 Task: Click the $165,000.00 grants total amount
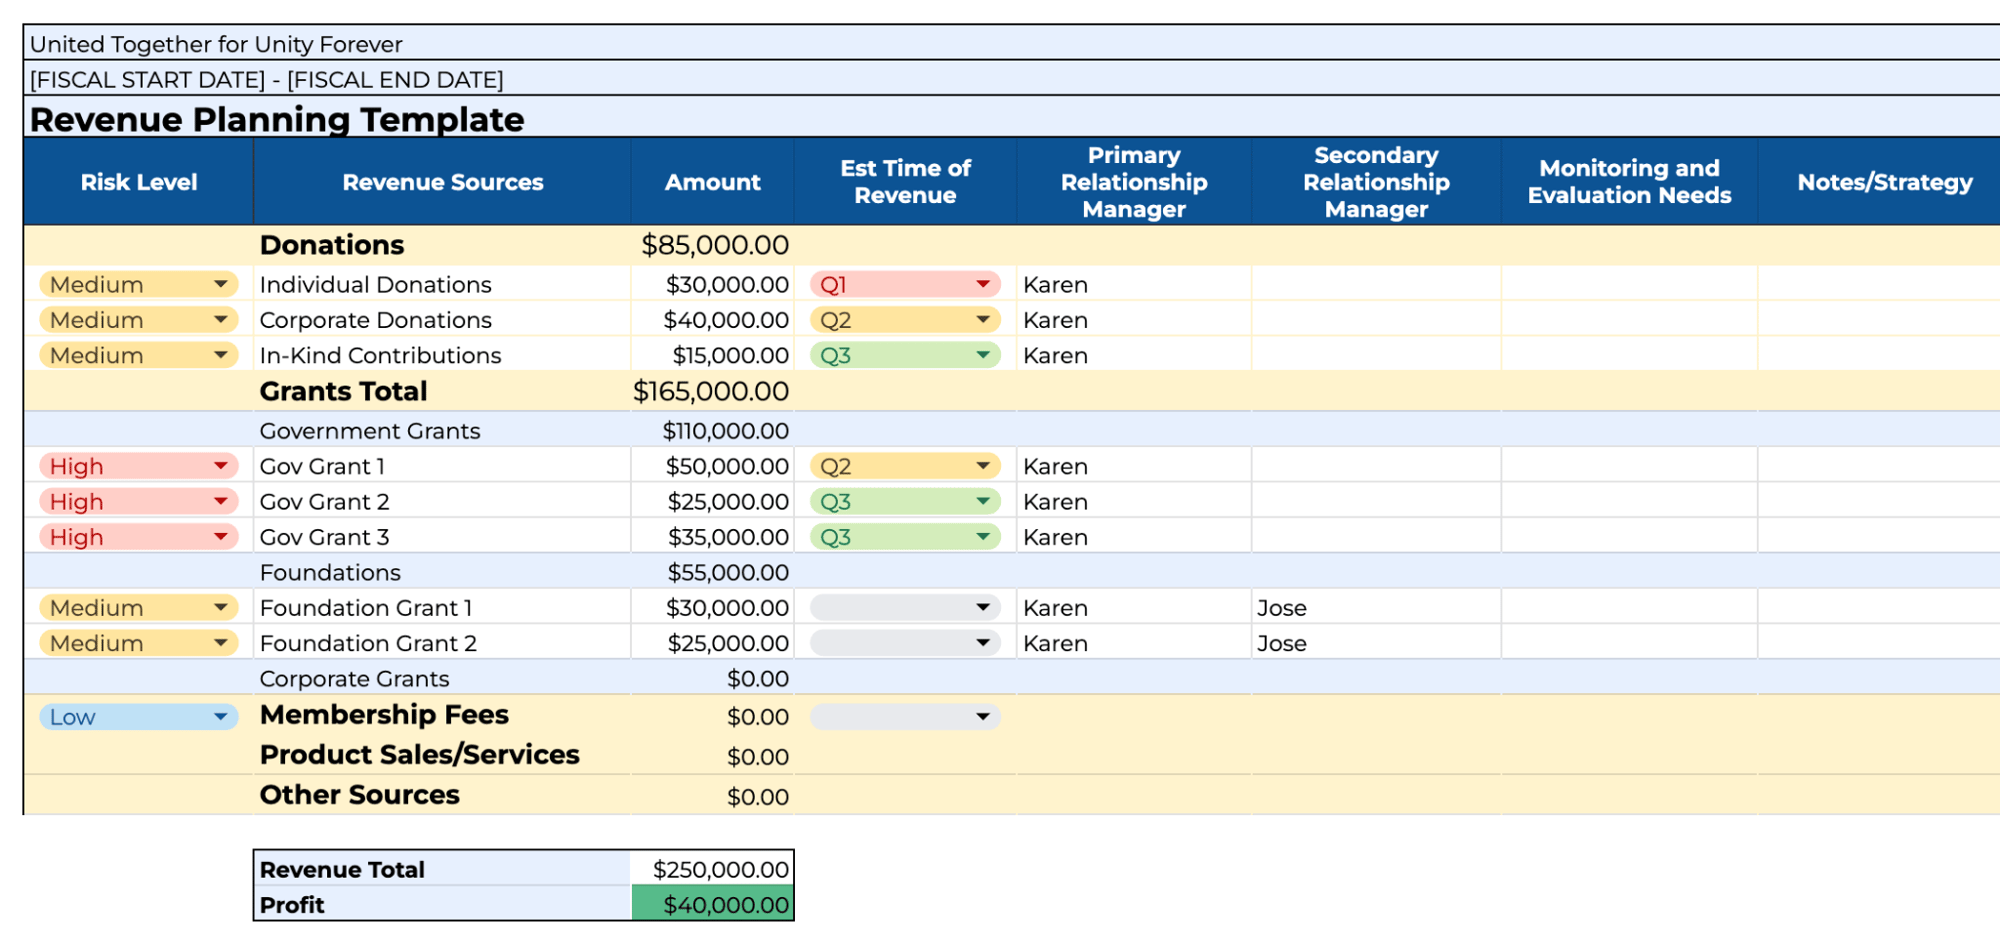[711, 391]
